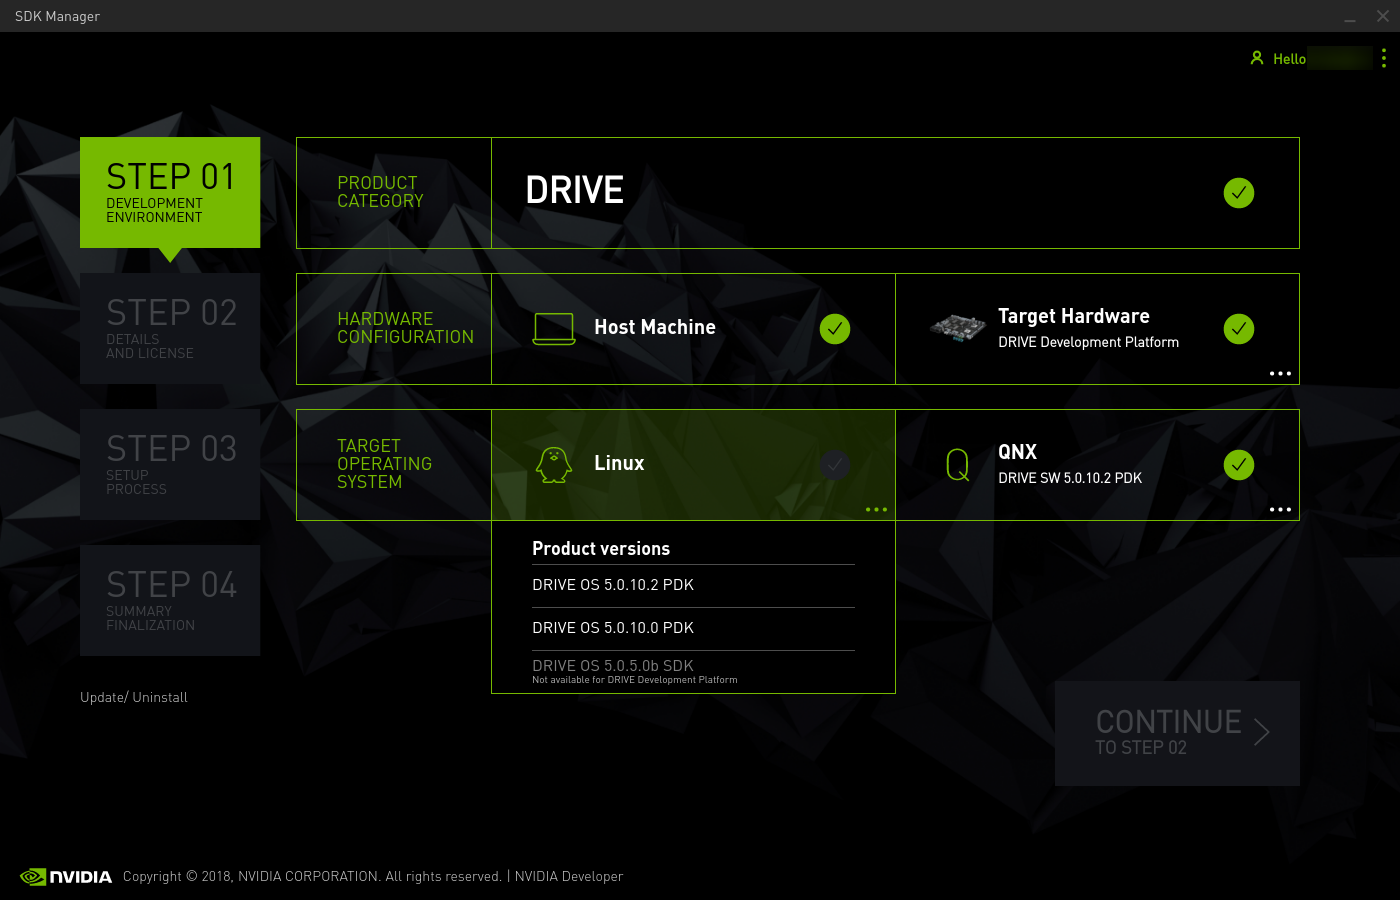Image resolution: width=1400 pixels, height=900 pixels.
Task: Toggle the QNX selection checkmark
Action: (x=1238, y=465)
